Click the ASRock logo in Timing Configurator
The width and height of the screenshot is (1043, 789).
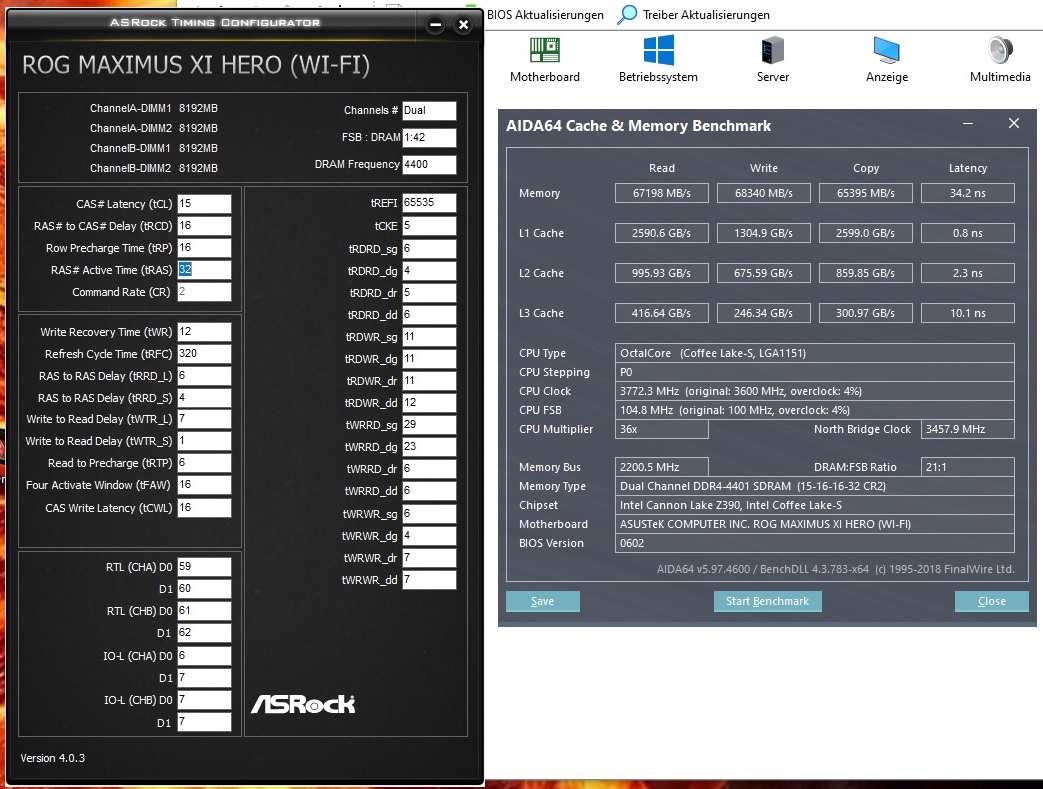[303, 704]
